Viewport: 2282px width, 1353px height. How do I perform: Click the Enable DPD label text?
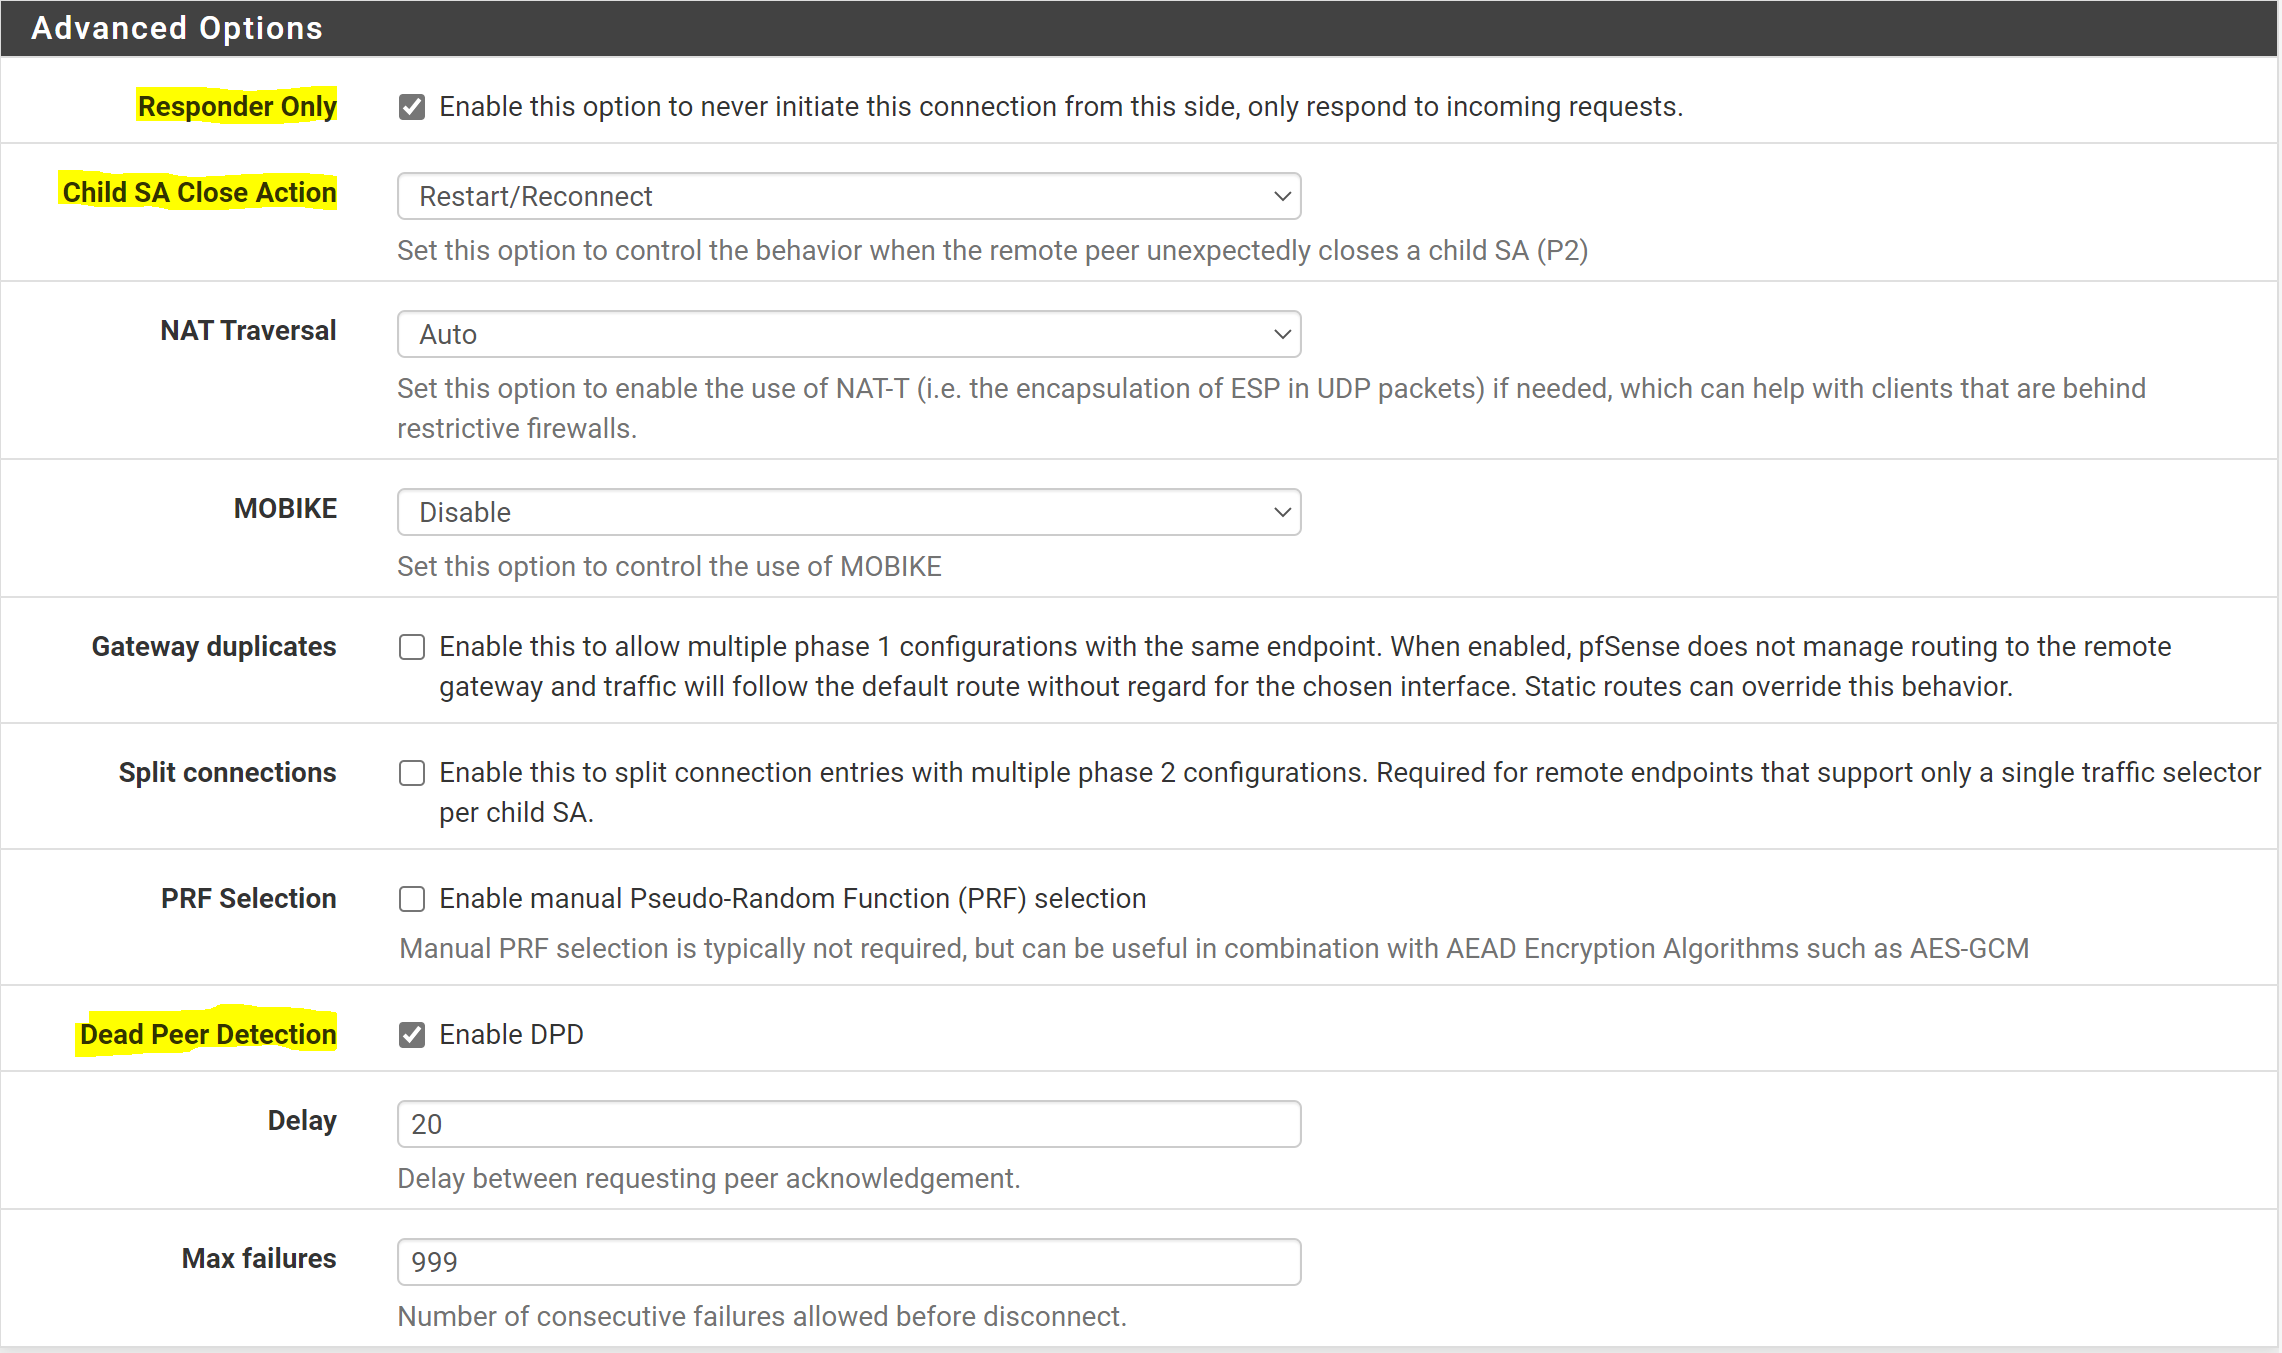511,1034
